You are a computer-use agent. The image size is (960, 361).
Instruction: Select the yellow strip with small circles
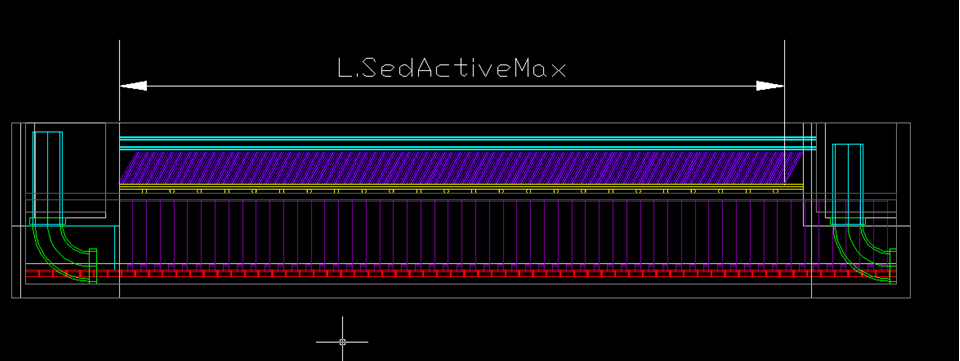click(460, 190)
